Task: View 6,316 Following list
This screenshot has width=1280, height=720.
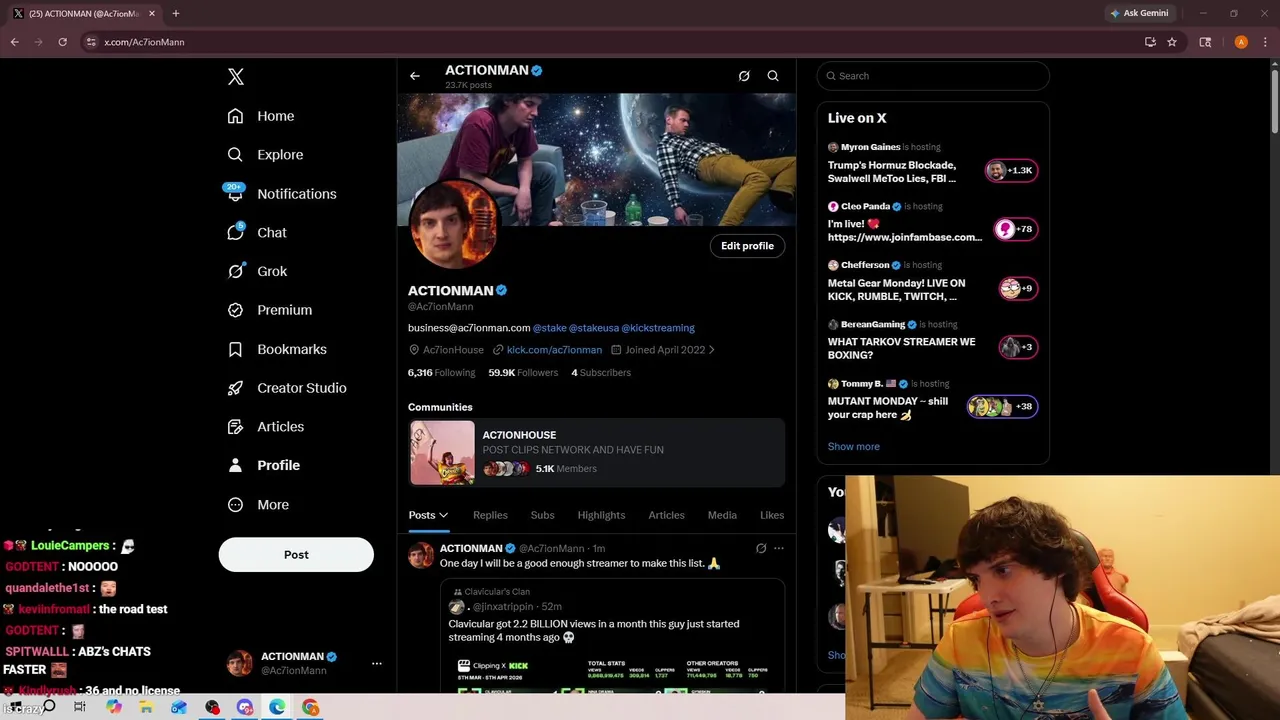Action: (441, 373)
